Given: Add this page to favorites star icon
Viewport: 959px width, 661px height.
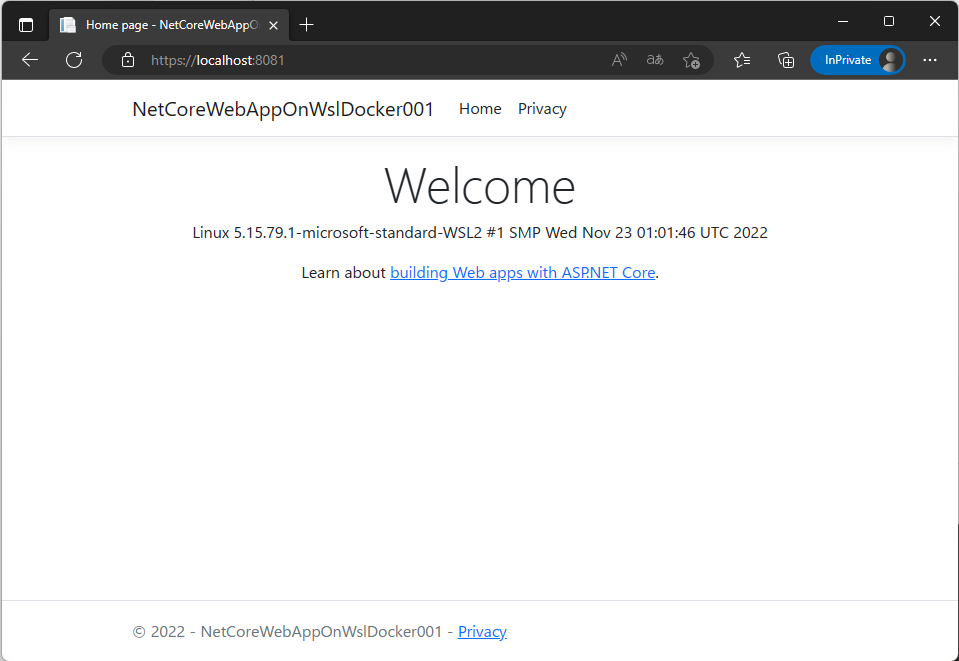Looking at the screenshot, I should 692,60.
